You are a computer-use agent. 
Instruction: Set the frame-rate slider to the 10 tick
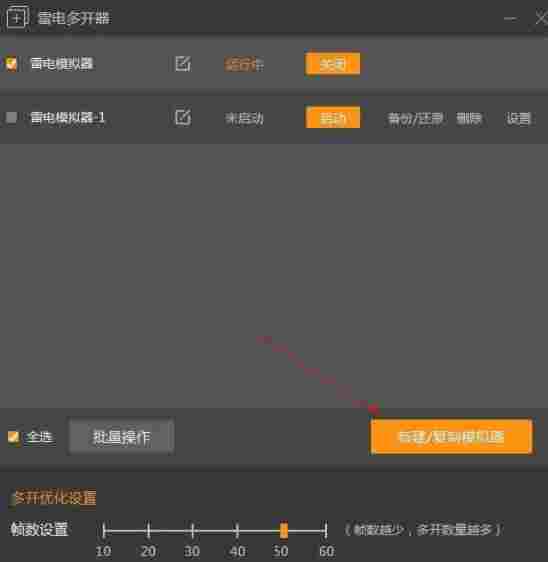[104, 530]
